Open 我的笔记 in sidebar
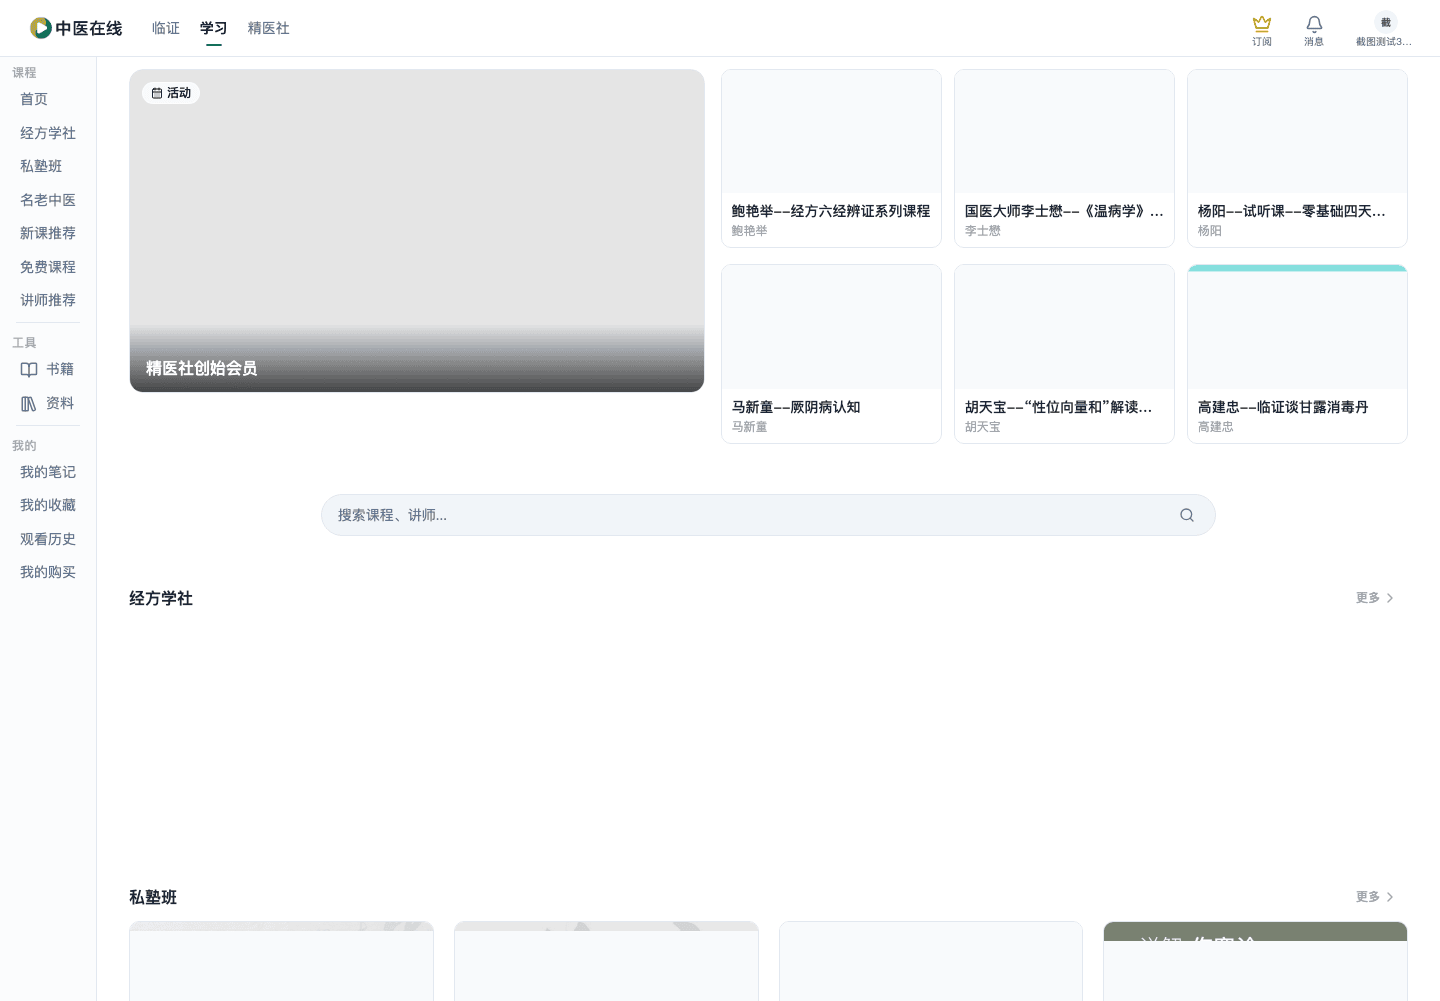Viewport: 1440px width, 1001px height. pos(48,472)
